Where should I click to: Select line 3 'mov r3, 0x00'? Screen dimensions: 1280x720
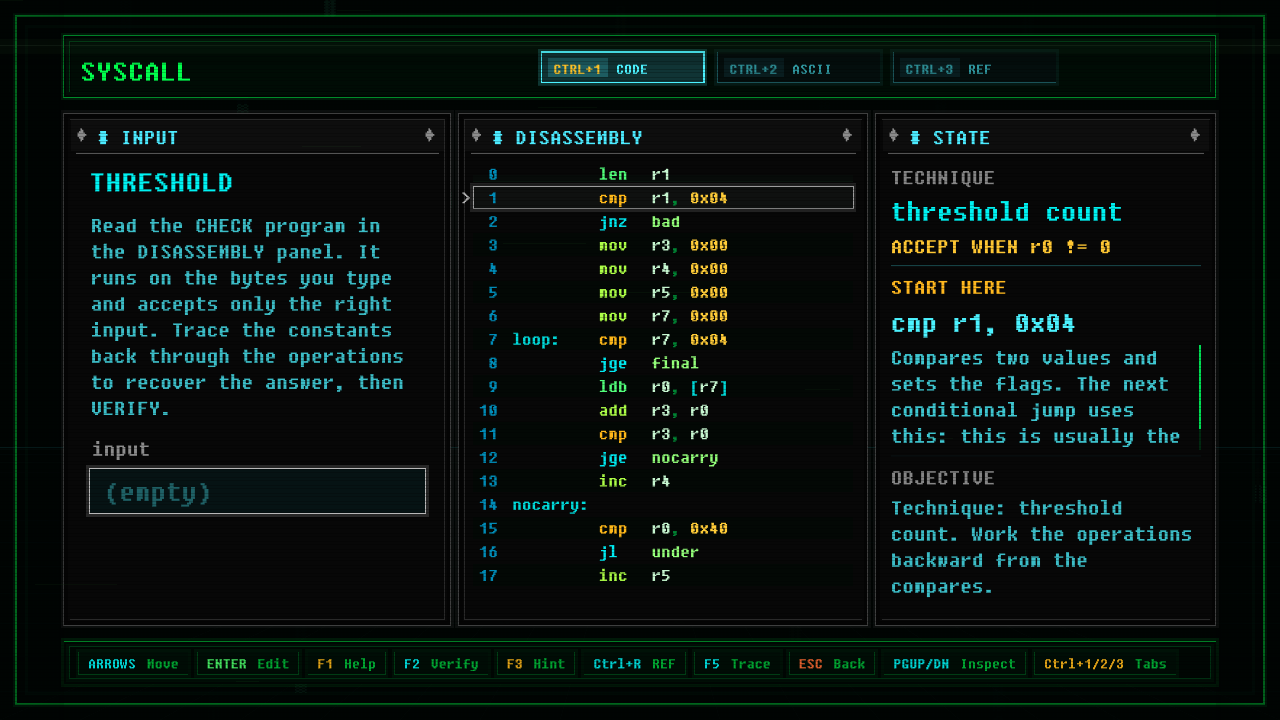663,245
